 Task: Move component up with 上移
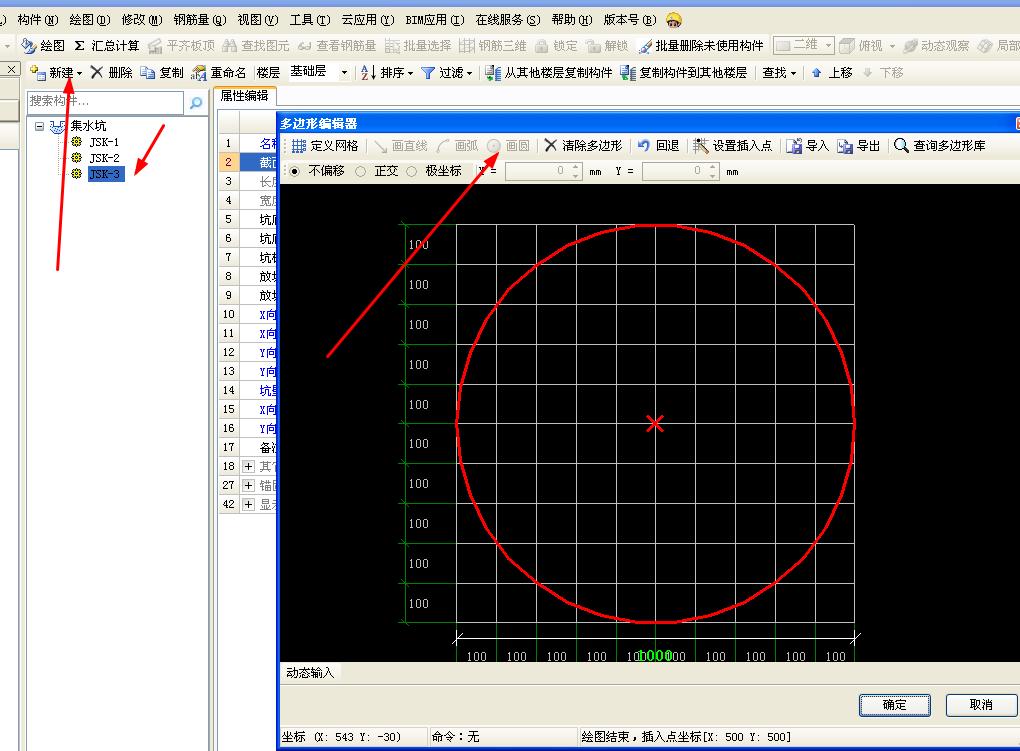tap(831, 72)
